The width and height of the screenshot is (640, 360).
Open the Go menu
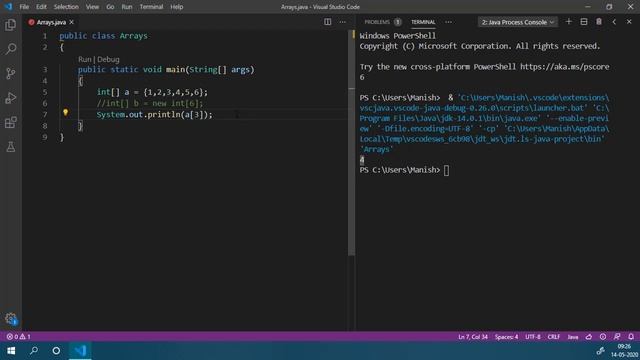pyautogui.click(x=110, y=7)
